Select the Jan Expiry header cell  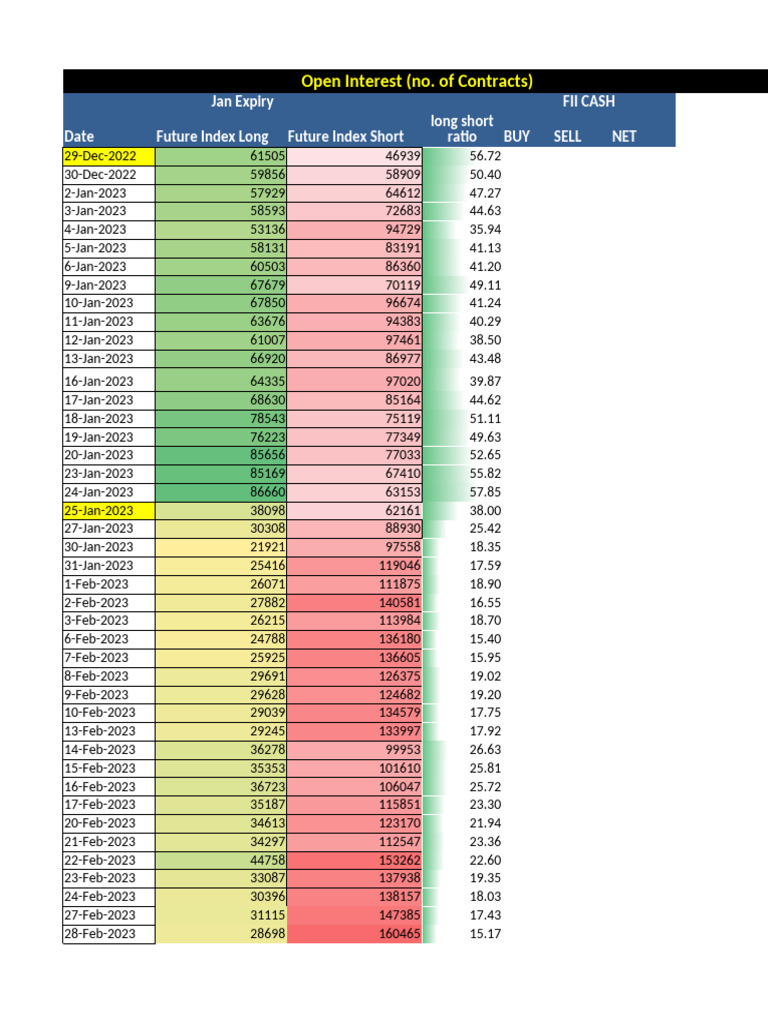coord(242,102)
